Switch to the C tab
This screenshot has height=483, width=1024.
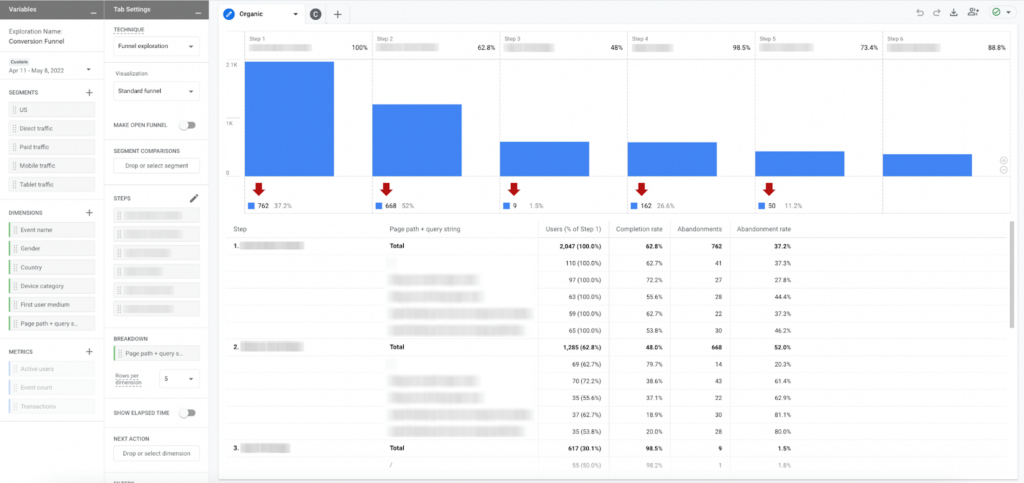pos(315,14)
